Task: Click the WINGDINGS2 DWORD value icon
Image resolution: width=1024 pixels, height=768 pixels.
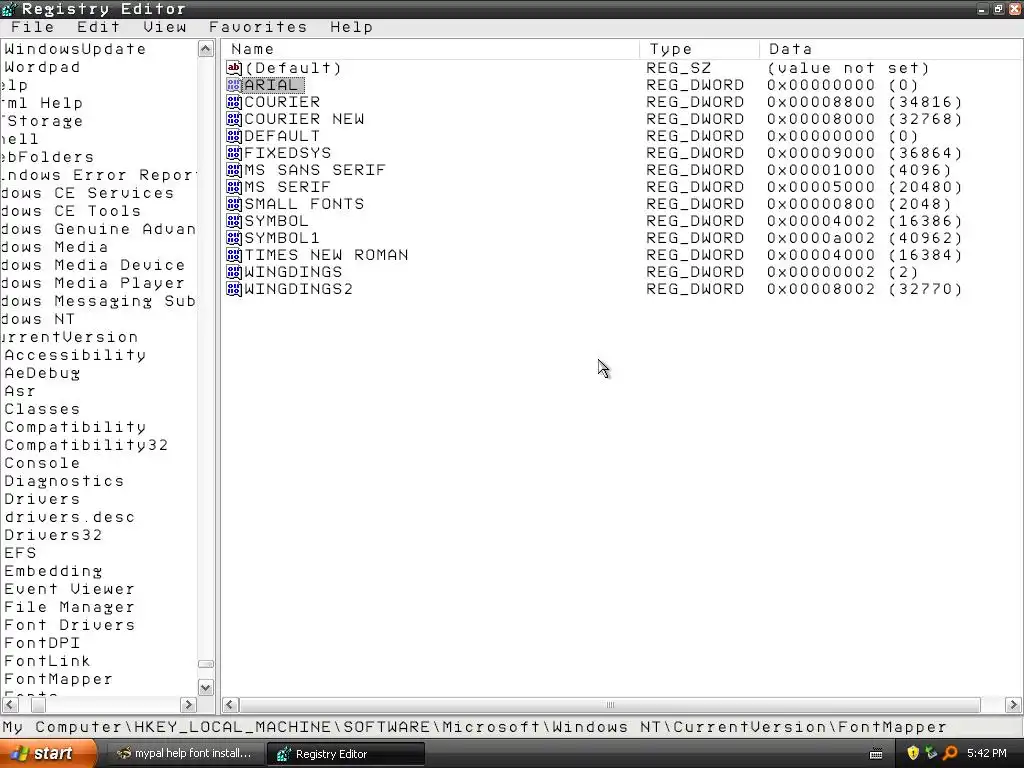Action: (x=234, y=289)
